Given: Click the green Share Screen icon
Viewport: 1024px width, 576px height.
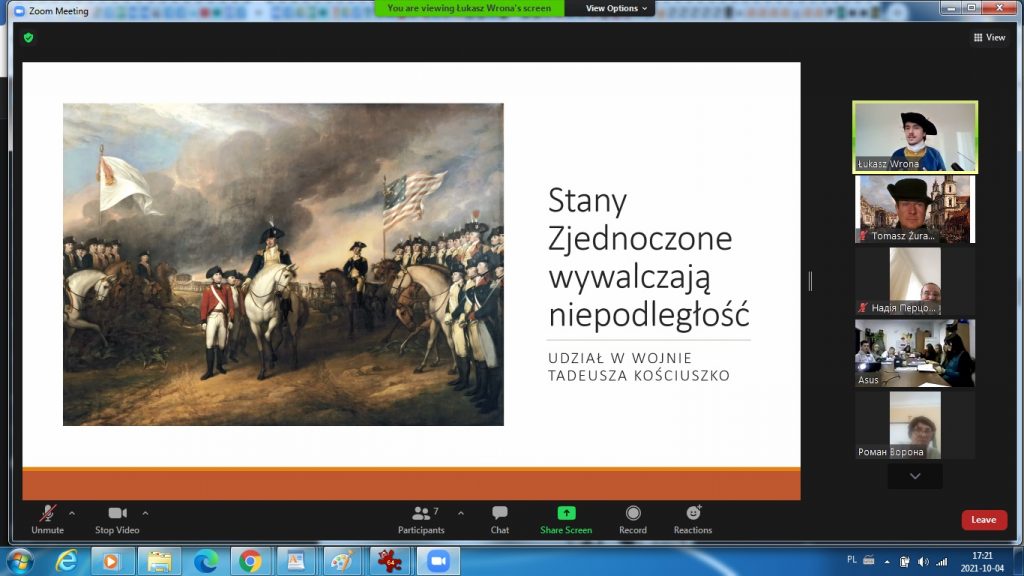Looking at the screenshot, I should pos(566,514).
